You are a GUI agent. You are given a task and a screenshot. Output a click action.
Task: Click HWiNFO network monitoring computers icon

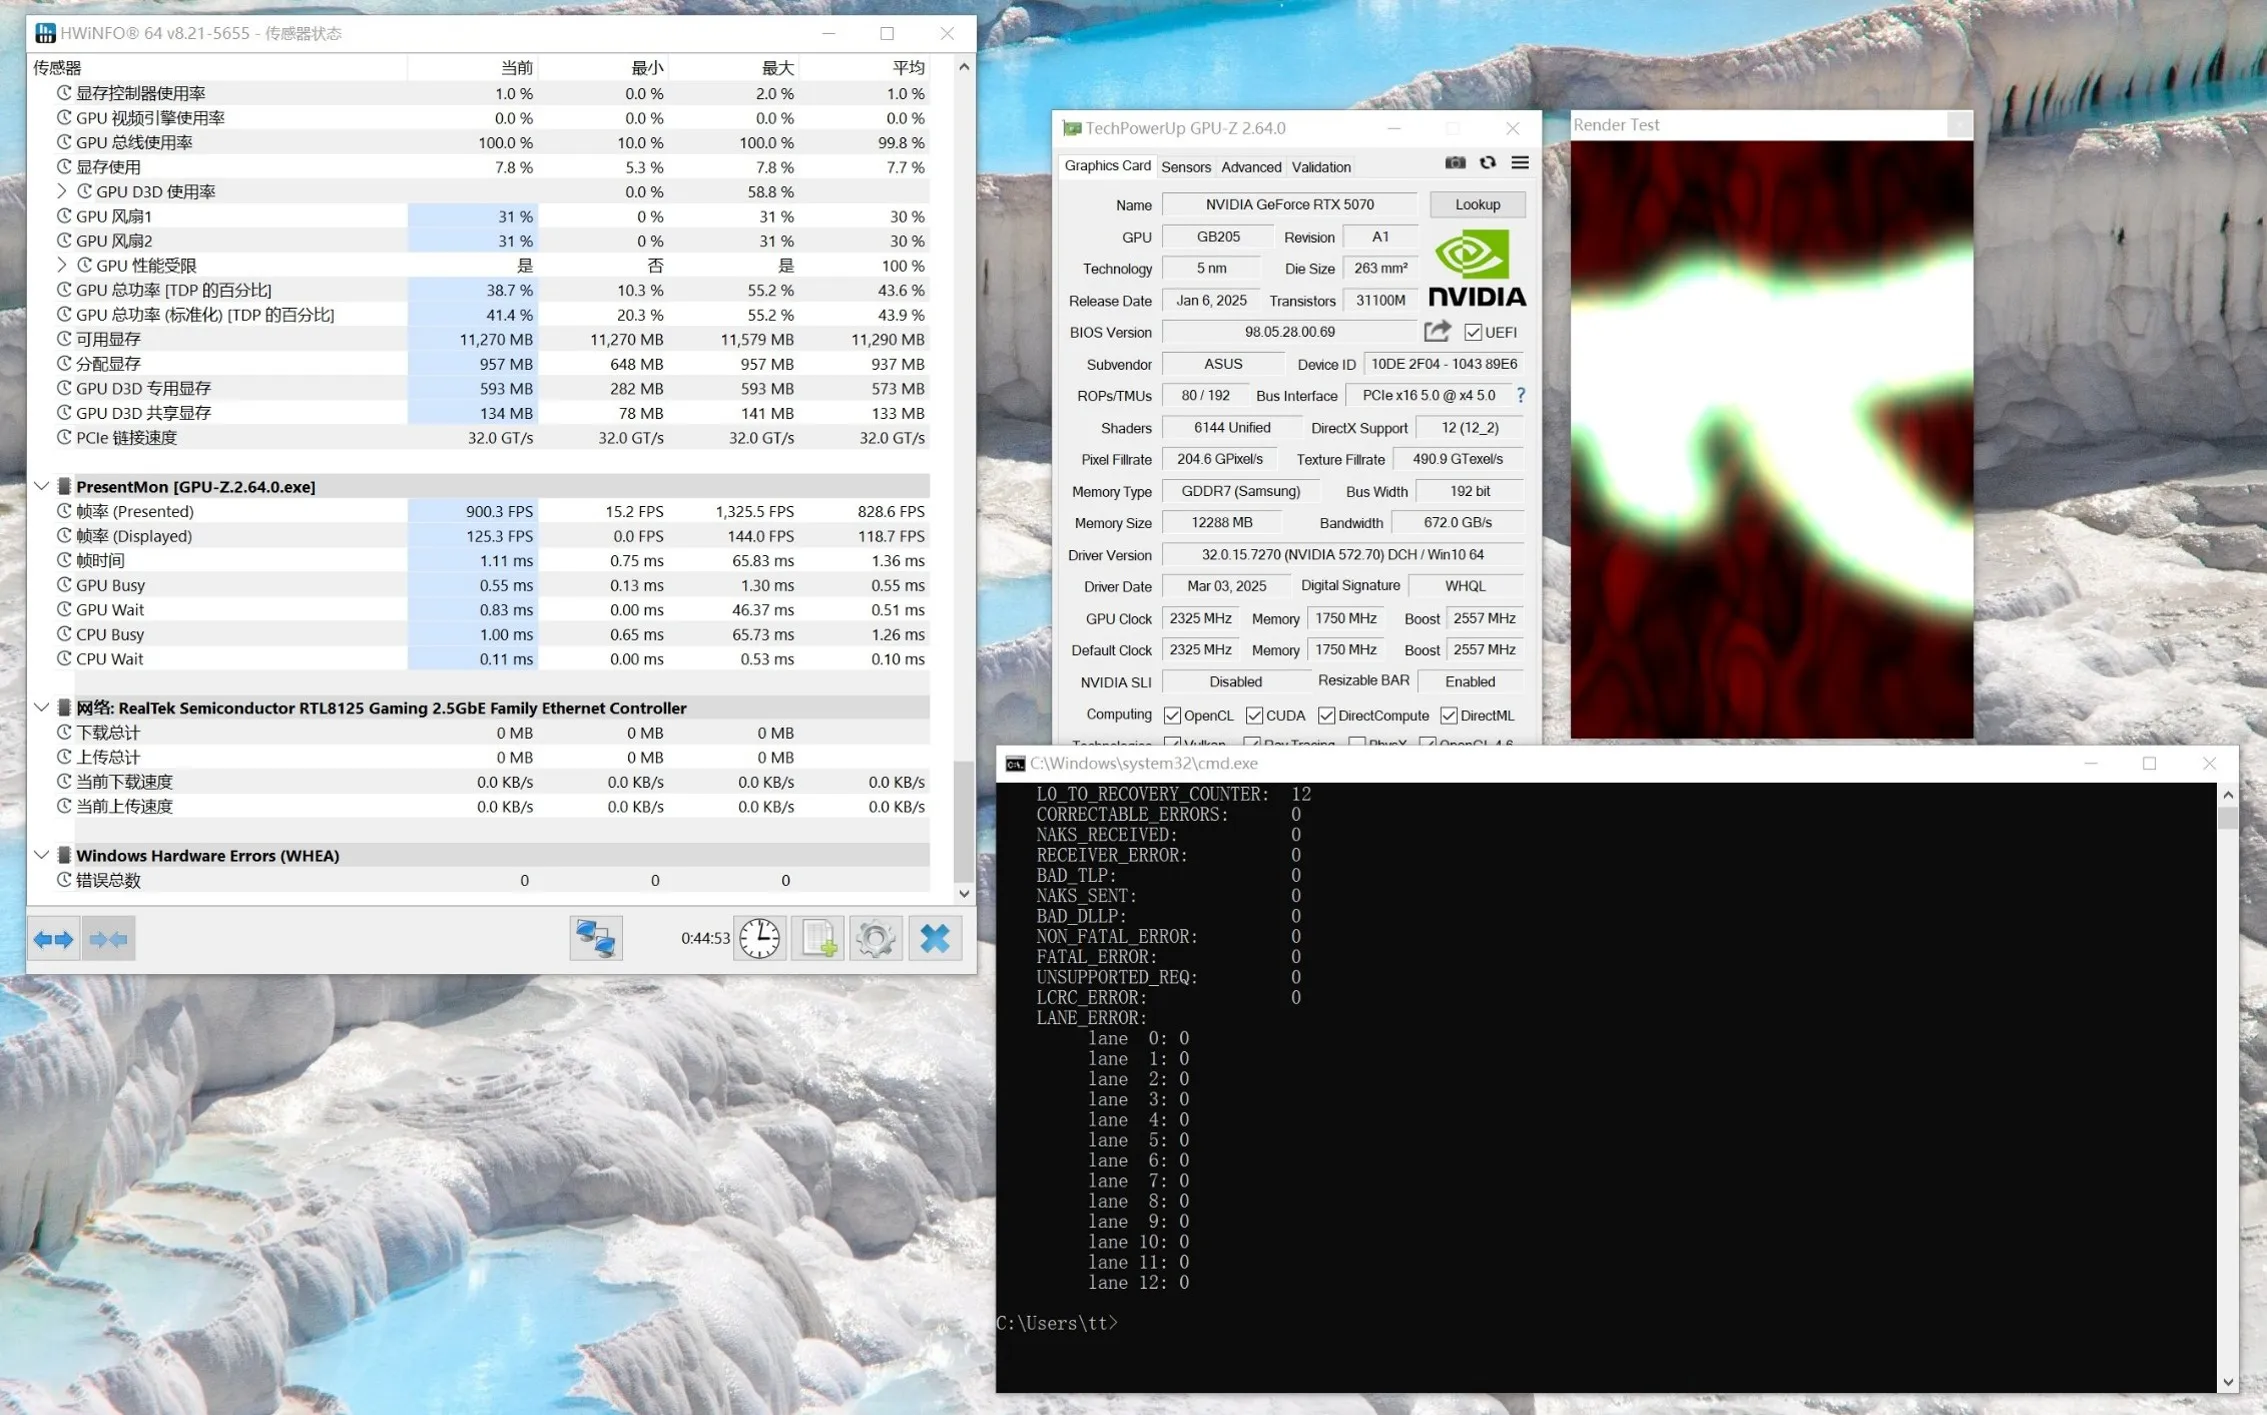point(596,938)
